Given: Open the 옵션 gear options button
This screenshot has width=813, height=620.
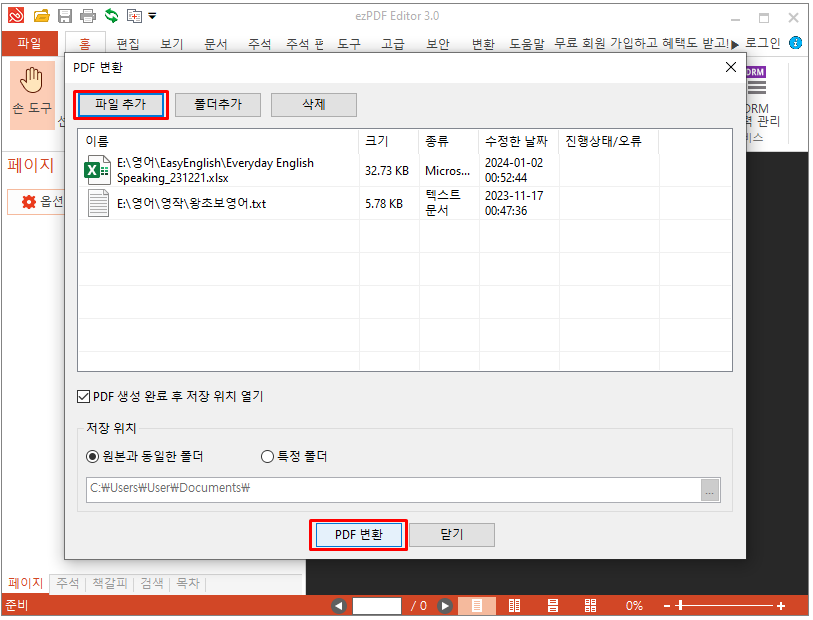Looking at the screenshot, I should click(x=36, y=202).
